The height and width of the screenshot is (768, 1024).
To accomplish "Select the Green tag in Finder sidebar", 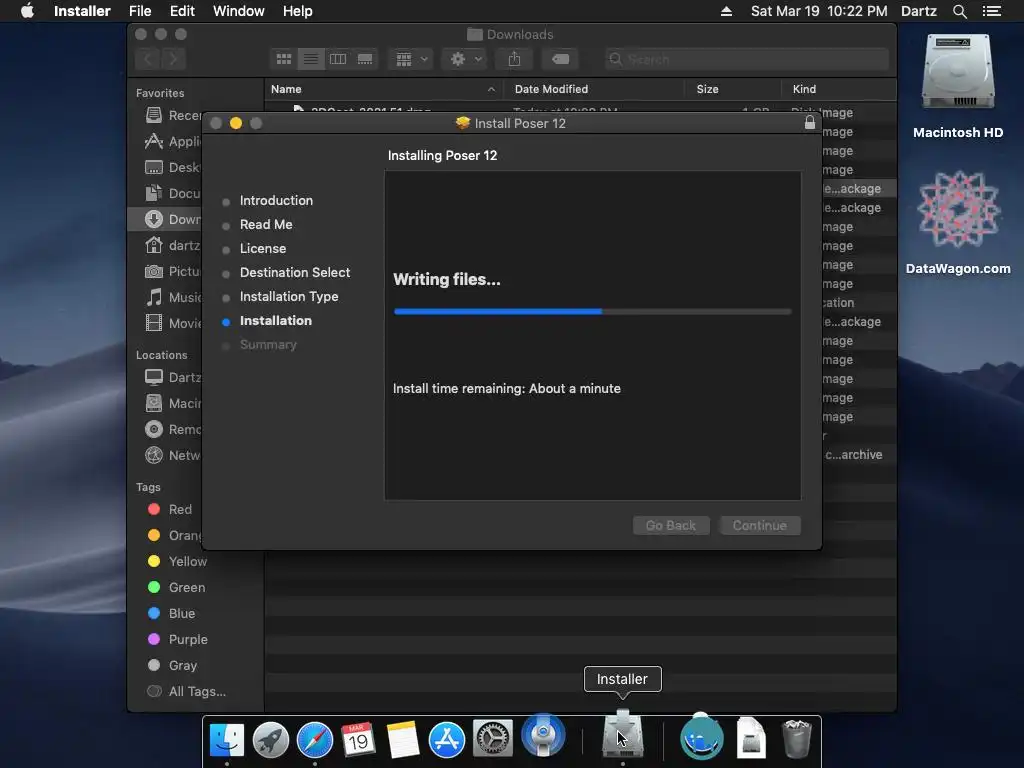I will click(x=176, y=587).
